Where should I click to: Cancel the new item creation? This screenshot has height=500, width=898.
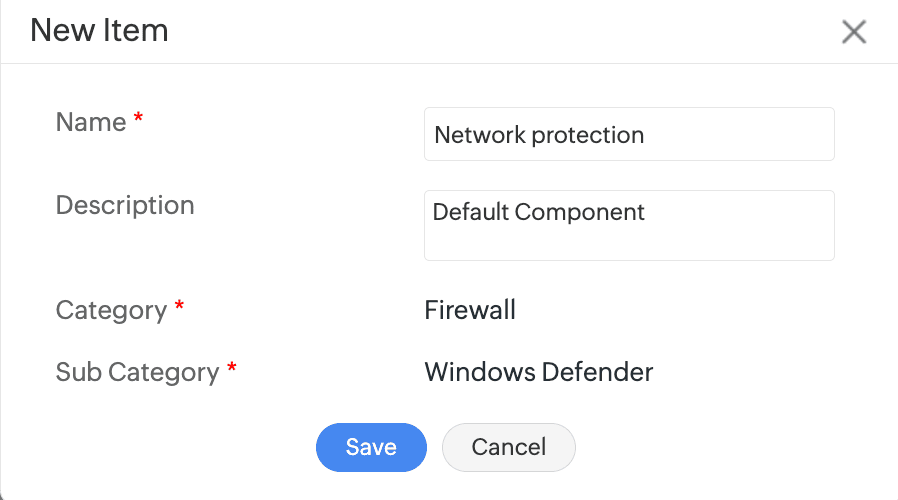pyautogui.click(x=508, y=447)
